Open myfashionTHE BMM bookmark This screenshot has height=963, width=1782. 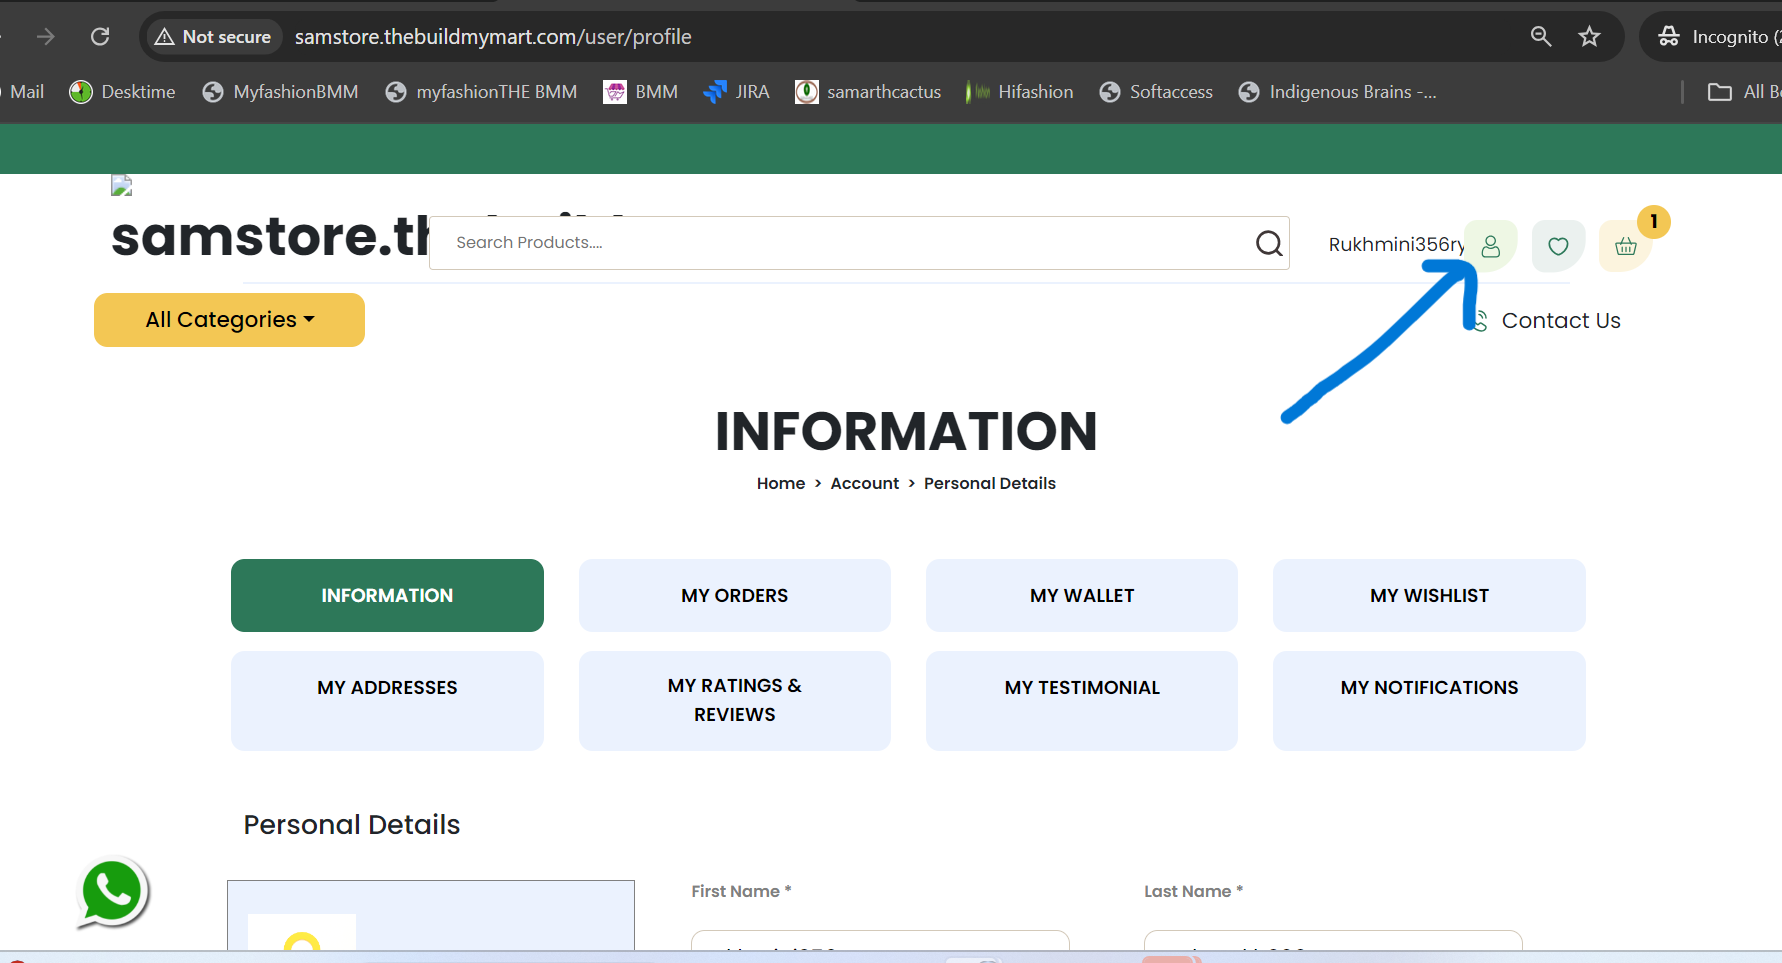[x=481, y=92]
